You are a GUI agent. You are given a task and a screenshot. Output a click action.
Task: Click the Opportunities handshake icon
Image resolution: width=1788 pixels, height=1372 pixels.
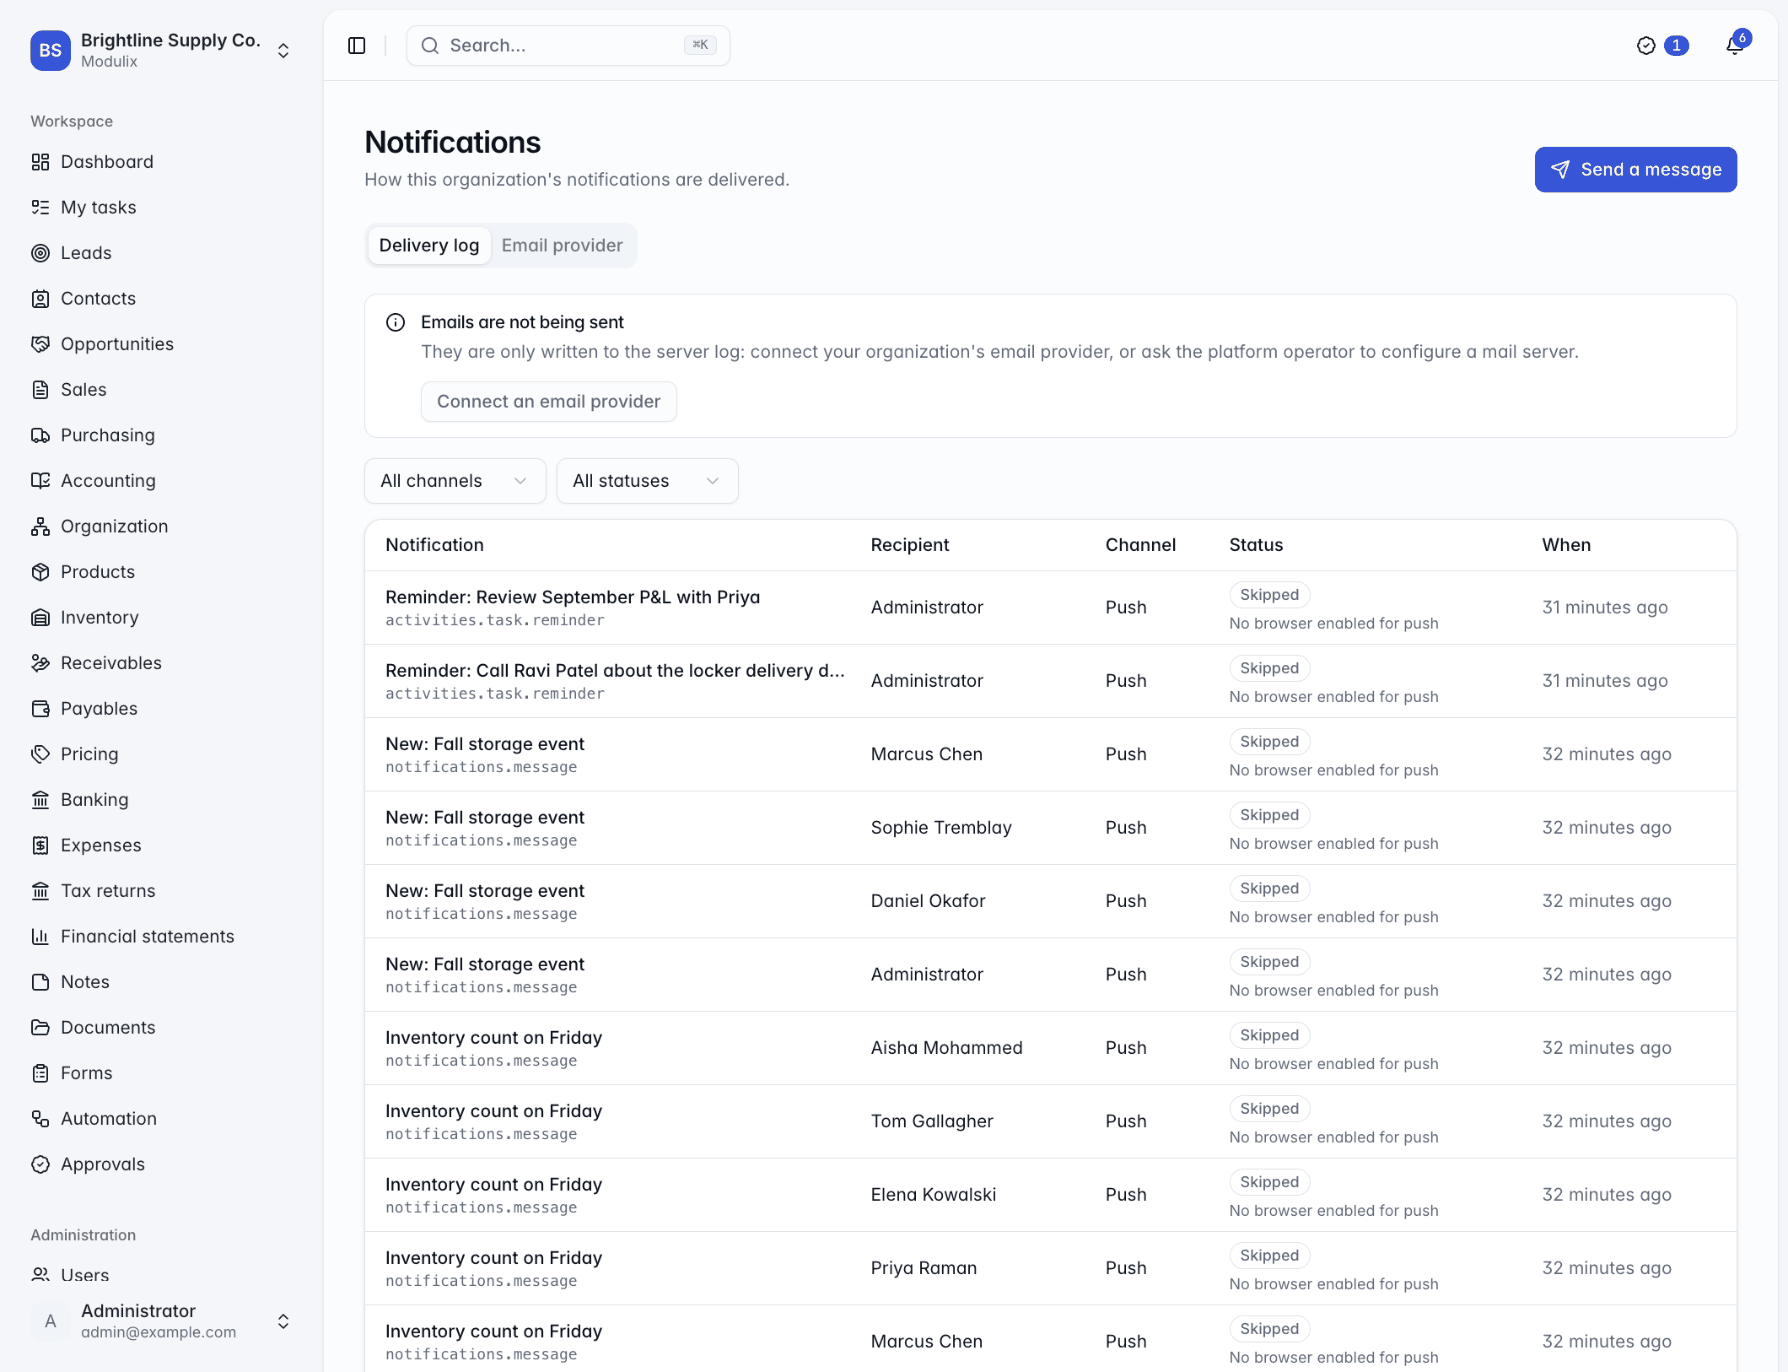coord(40,344)
